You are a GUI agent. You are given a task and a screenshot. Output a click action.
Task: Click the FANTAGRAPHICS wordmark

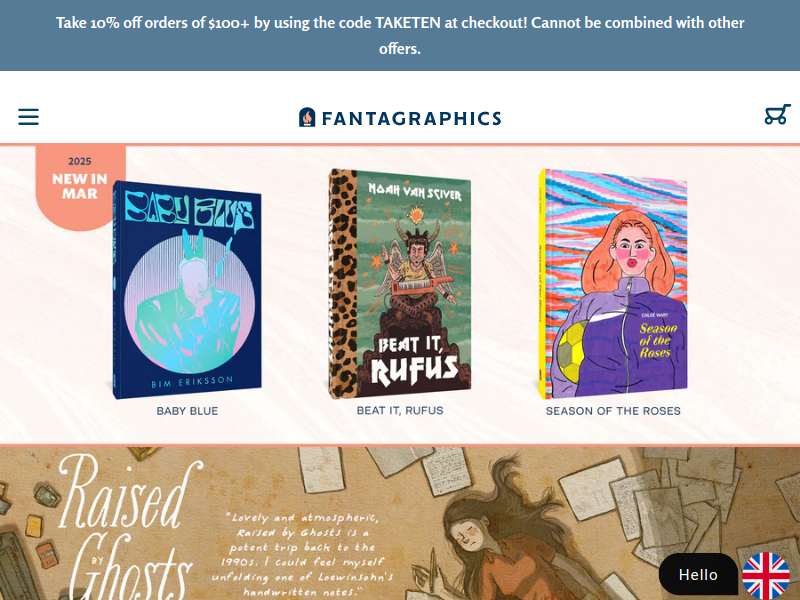(x=411, y=118)
